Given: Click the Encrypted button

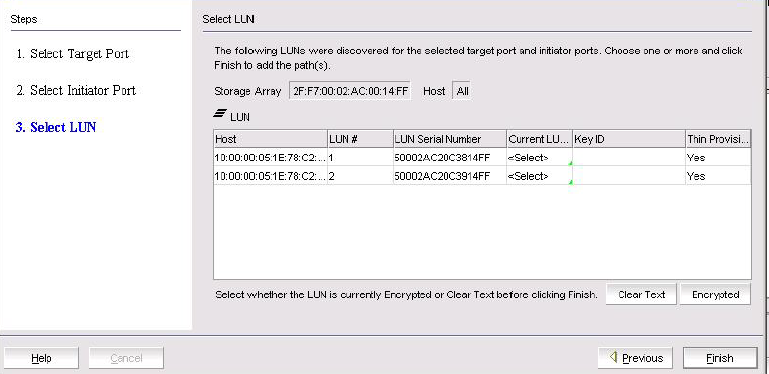Looking at the screenshot, I should pos(715,295).
